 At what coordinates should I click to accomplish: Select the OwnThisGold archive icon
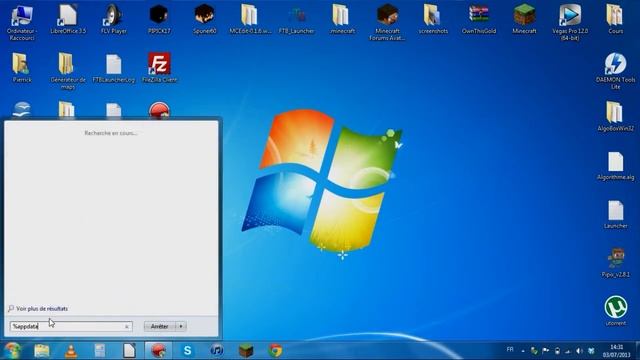coord(479,20)
